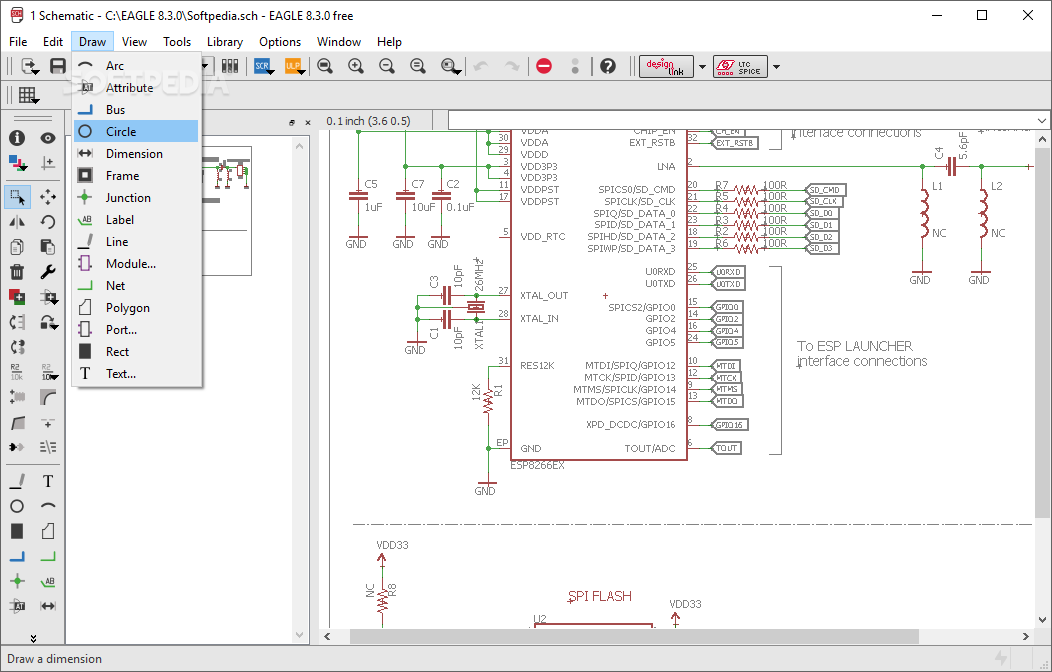Open the Grid settings icon
Viewport: 1052px width, 672px height.
coord(28,95)
